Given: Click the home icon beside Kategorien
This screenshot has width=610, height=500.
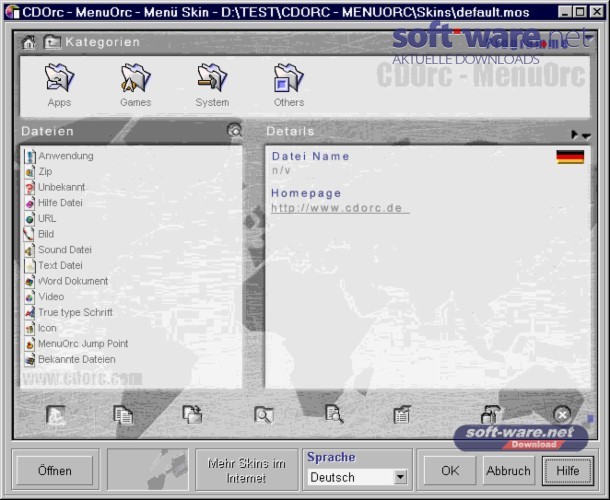Looking at the screenshot, I should point(29,42).
